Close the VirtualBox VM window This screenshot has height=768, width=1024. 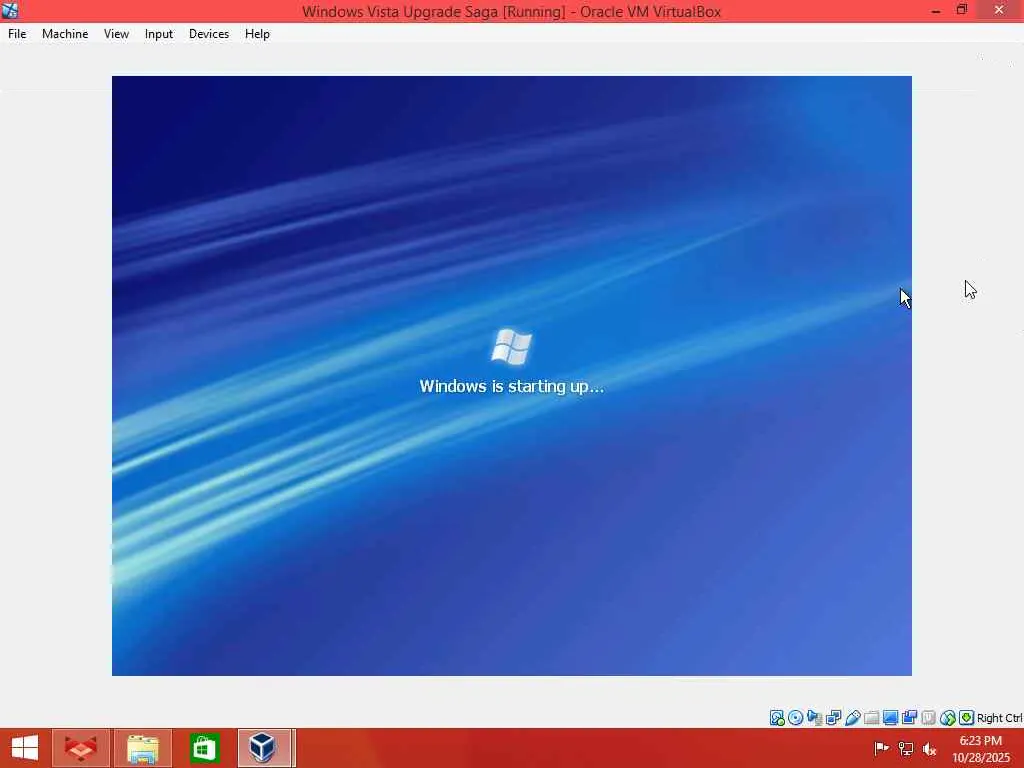(999, 10)
